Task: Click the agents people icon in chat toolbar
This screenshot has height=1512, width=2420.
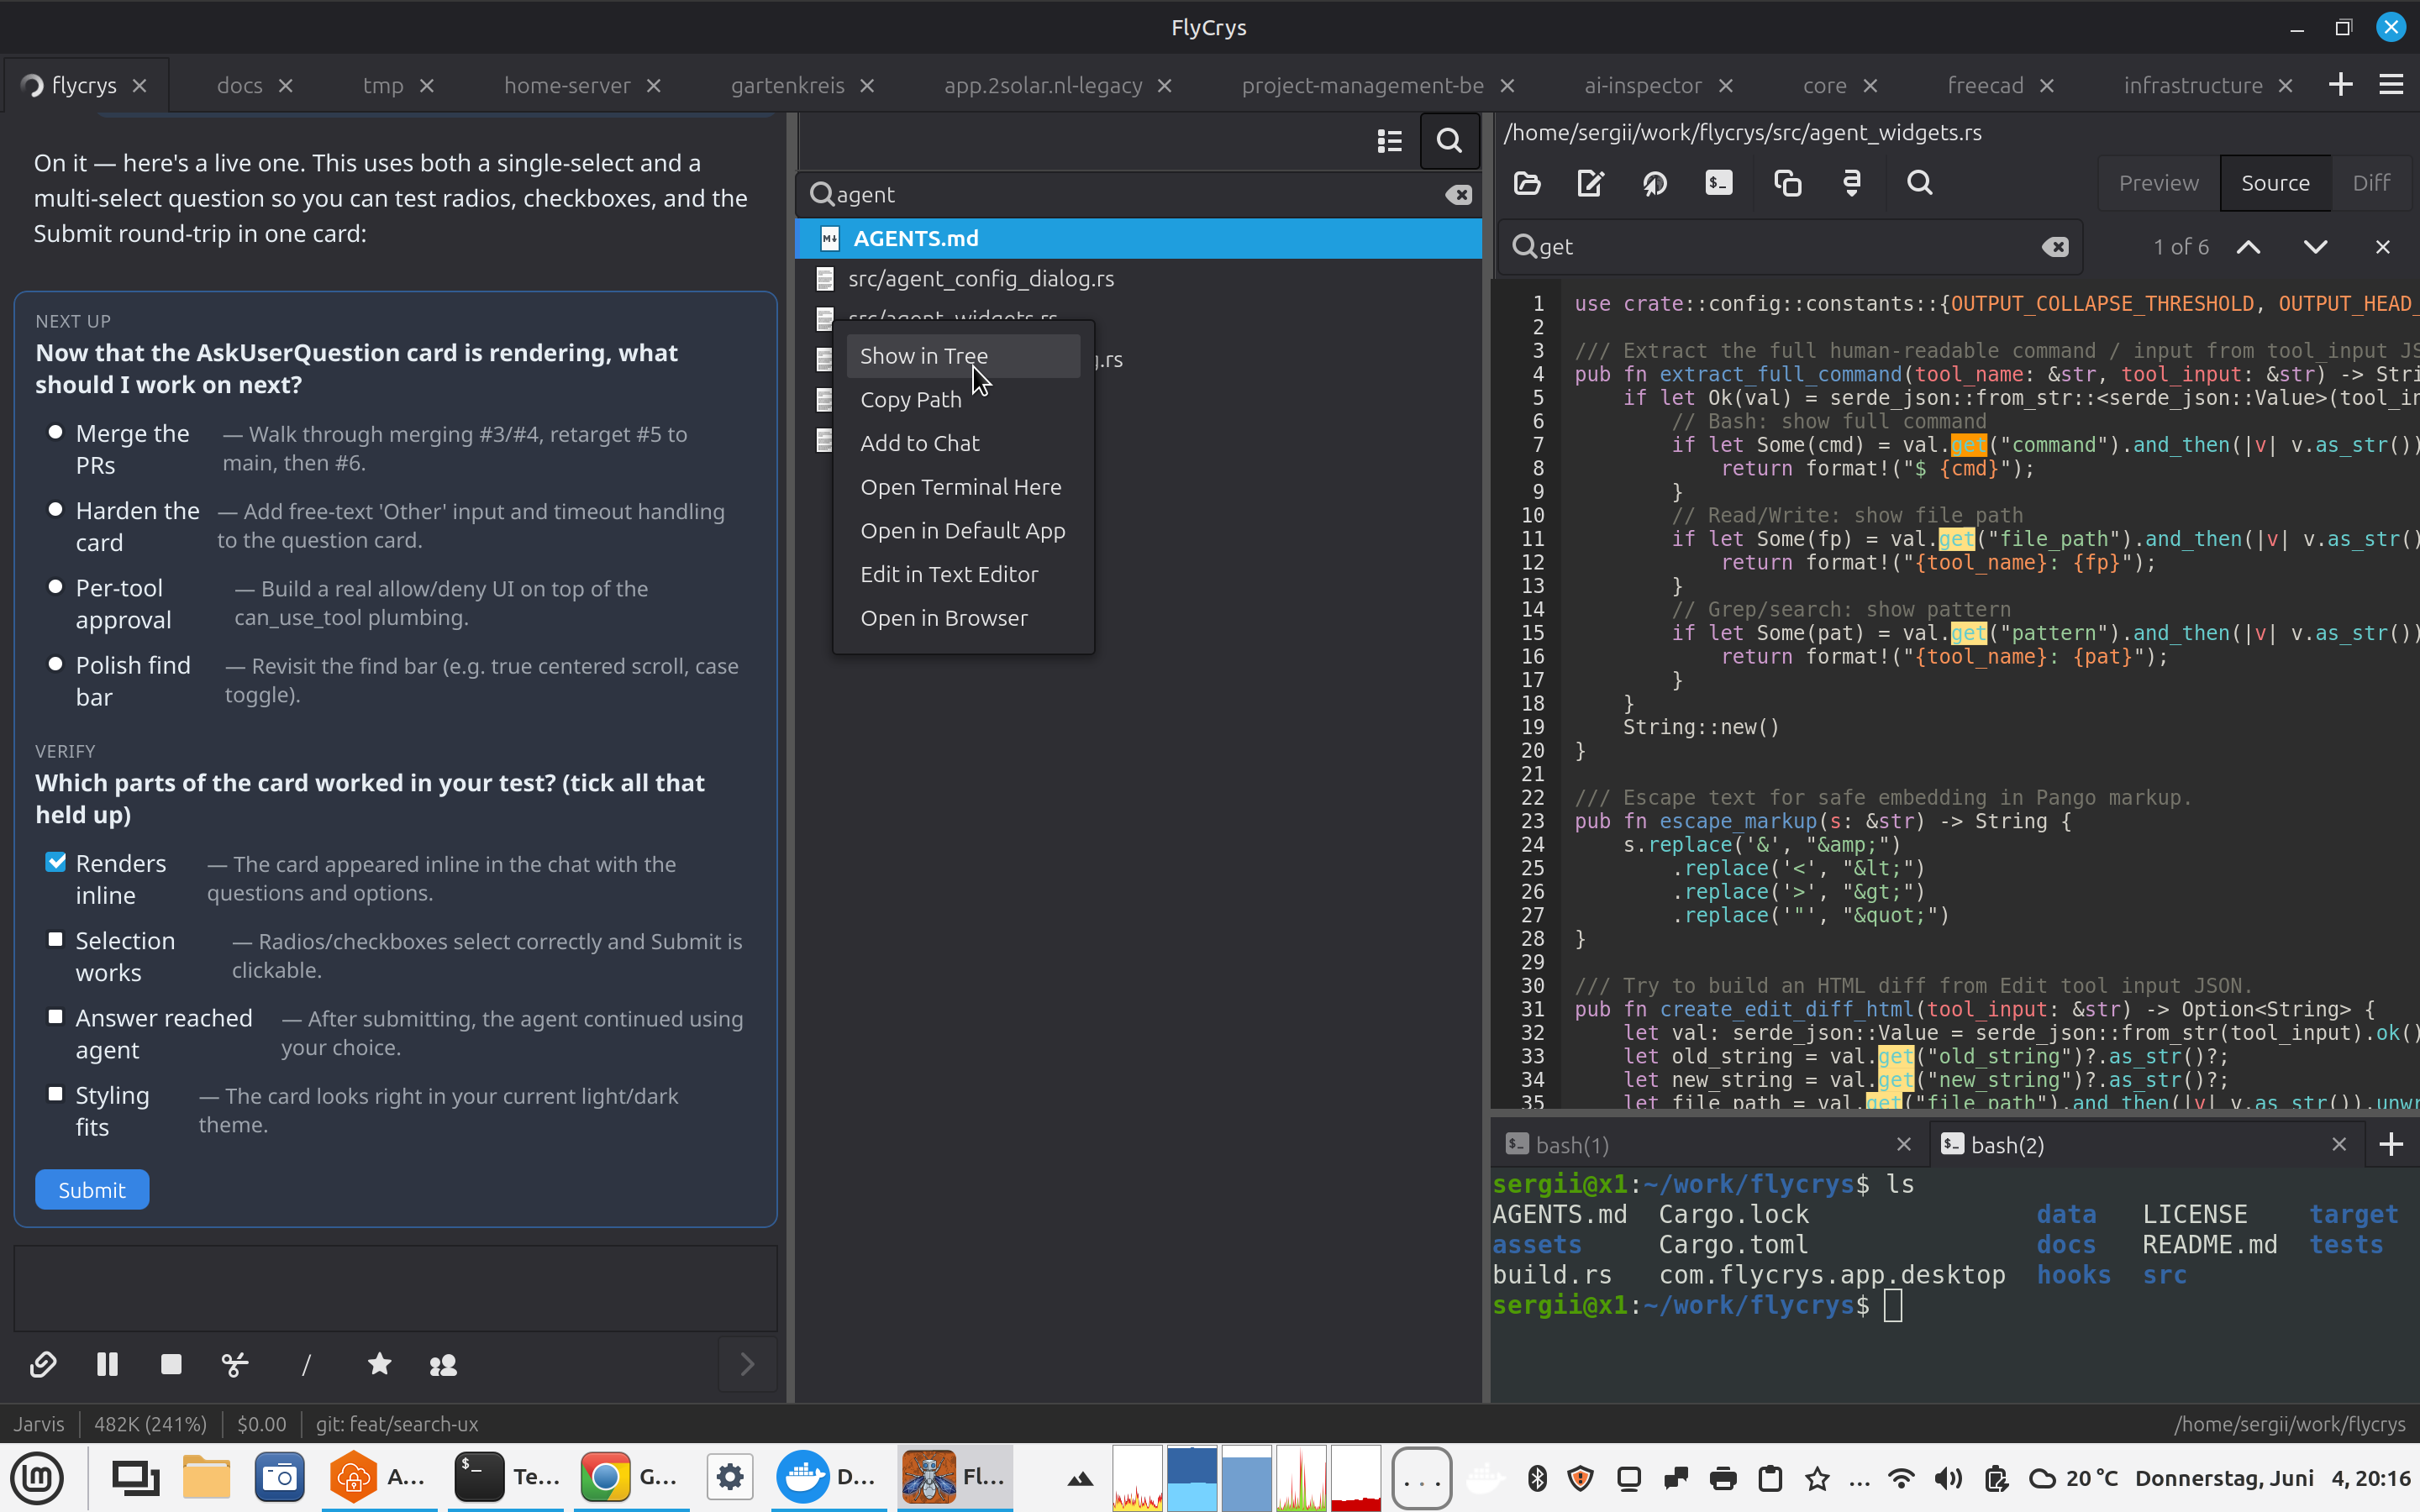Action: point(443,1364)
